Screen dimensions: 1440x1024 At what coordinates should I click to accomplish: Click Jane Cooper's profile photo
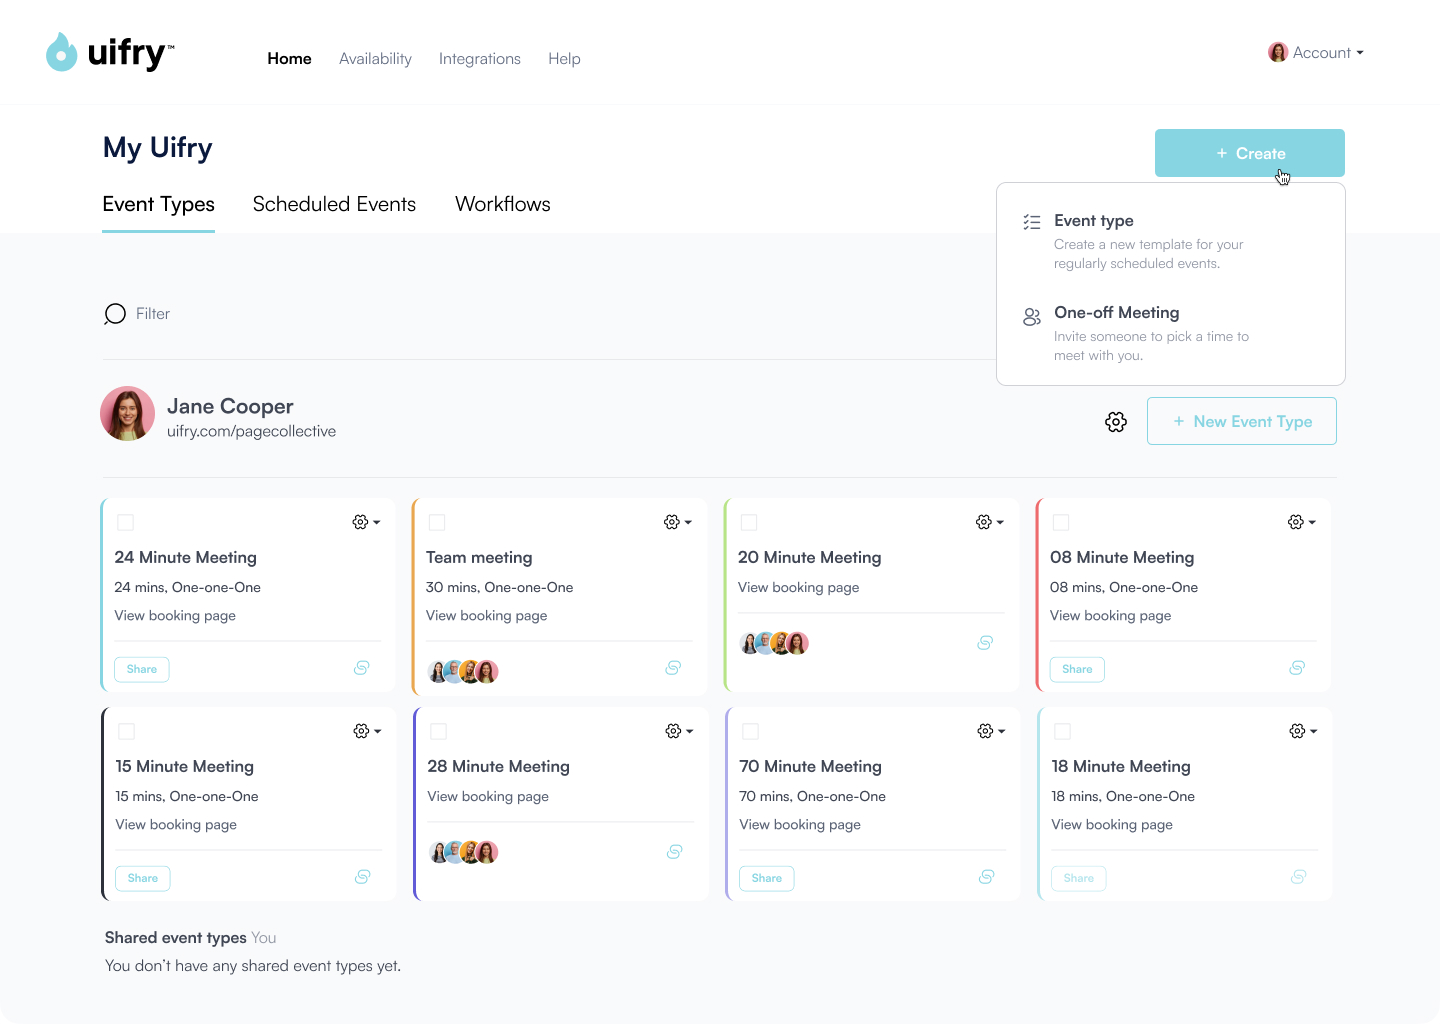click(x=128, y=414)
